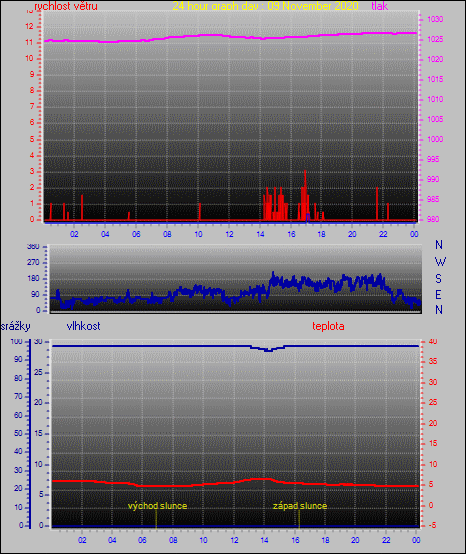Click value 9 on wind speed axis
Screen dimensions: 466x554
click(x=32, y=75)
